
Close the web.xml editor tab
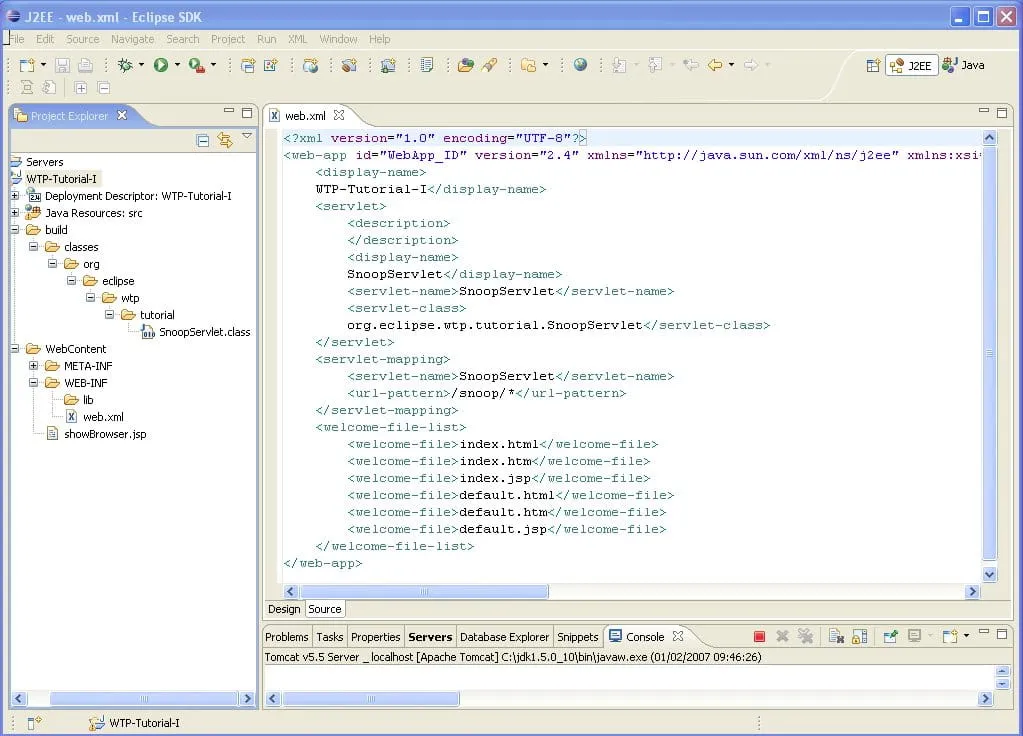tap(339, 115)
